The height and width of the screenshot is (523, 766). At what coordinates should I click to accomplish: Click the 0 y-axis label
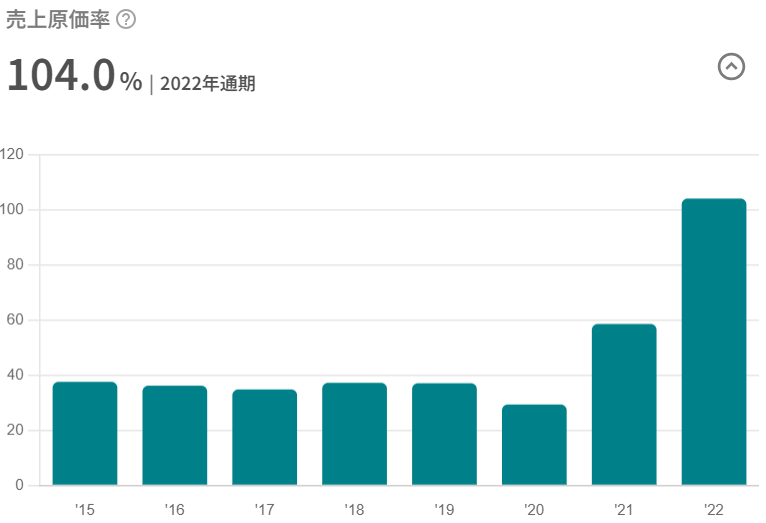[20, 485]
